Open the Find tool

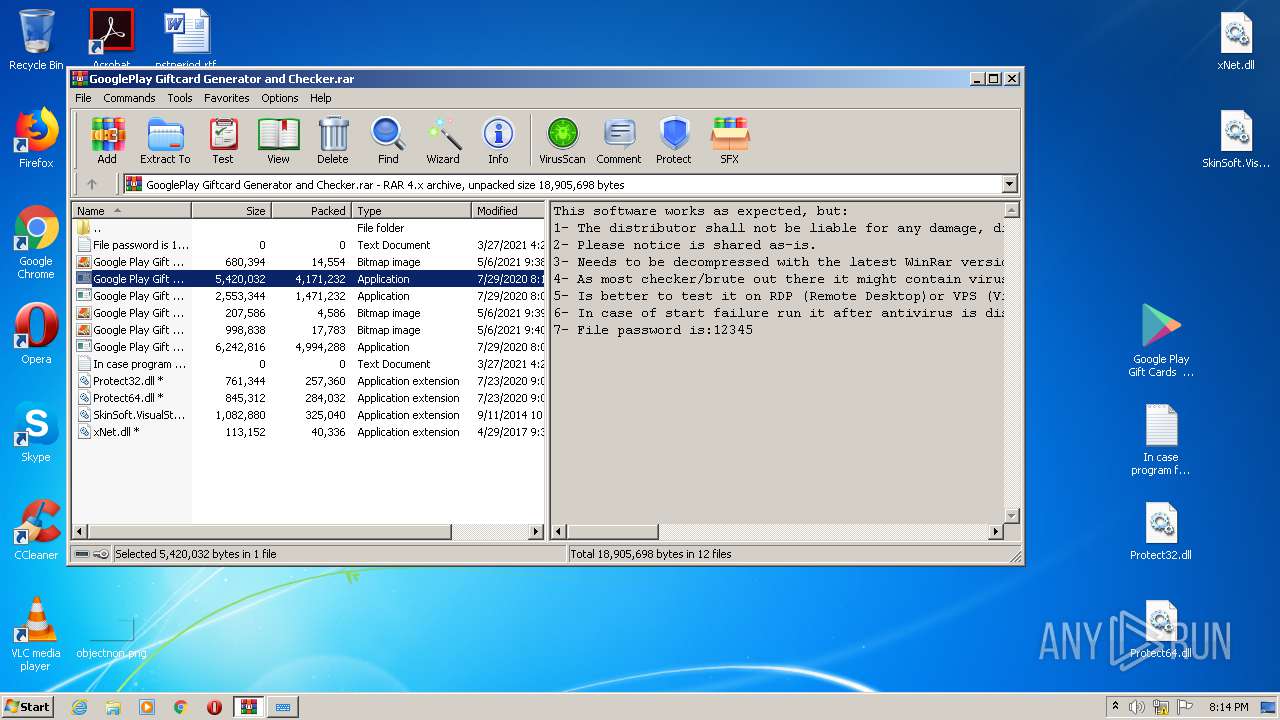(388, 140)
